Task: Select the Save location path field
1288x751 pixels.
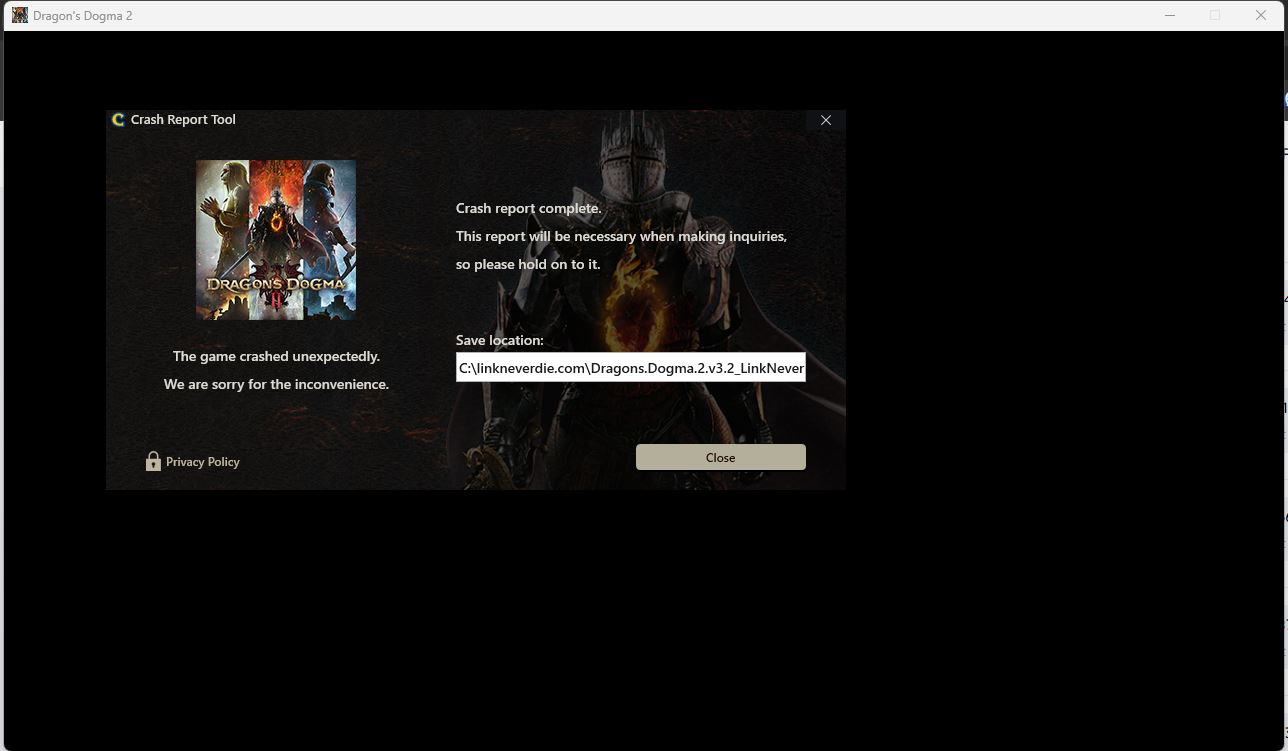Action: [631, 367]
